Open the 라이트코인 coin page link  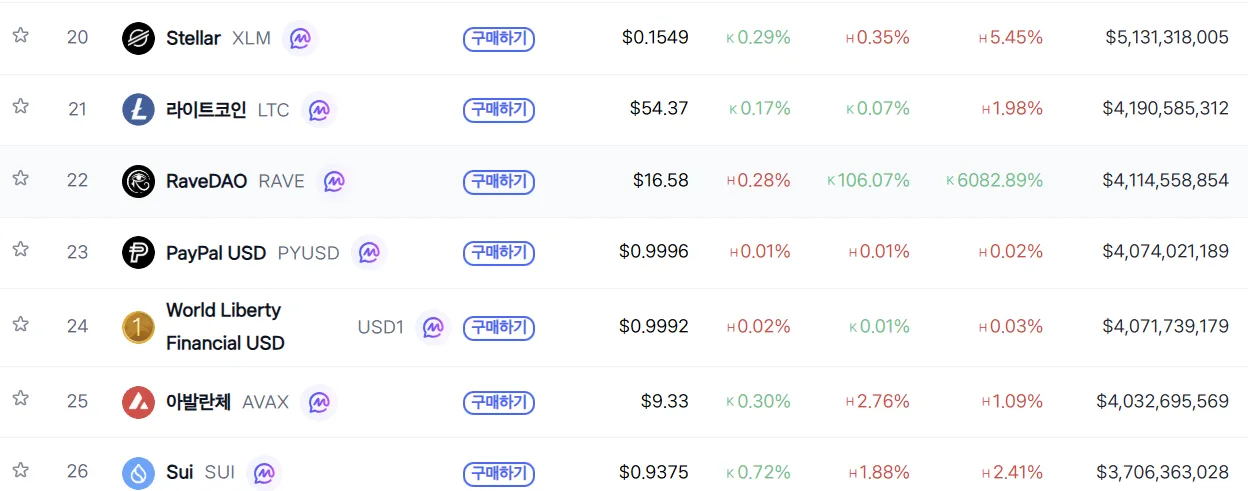pyautogui.click(x=206, y=109)
